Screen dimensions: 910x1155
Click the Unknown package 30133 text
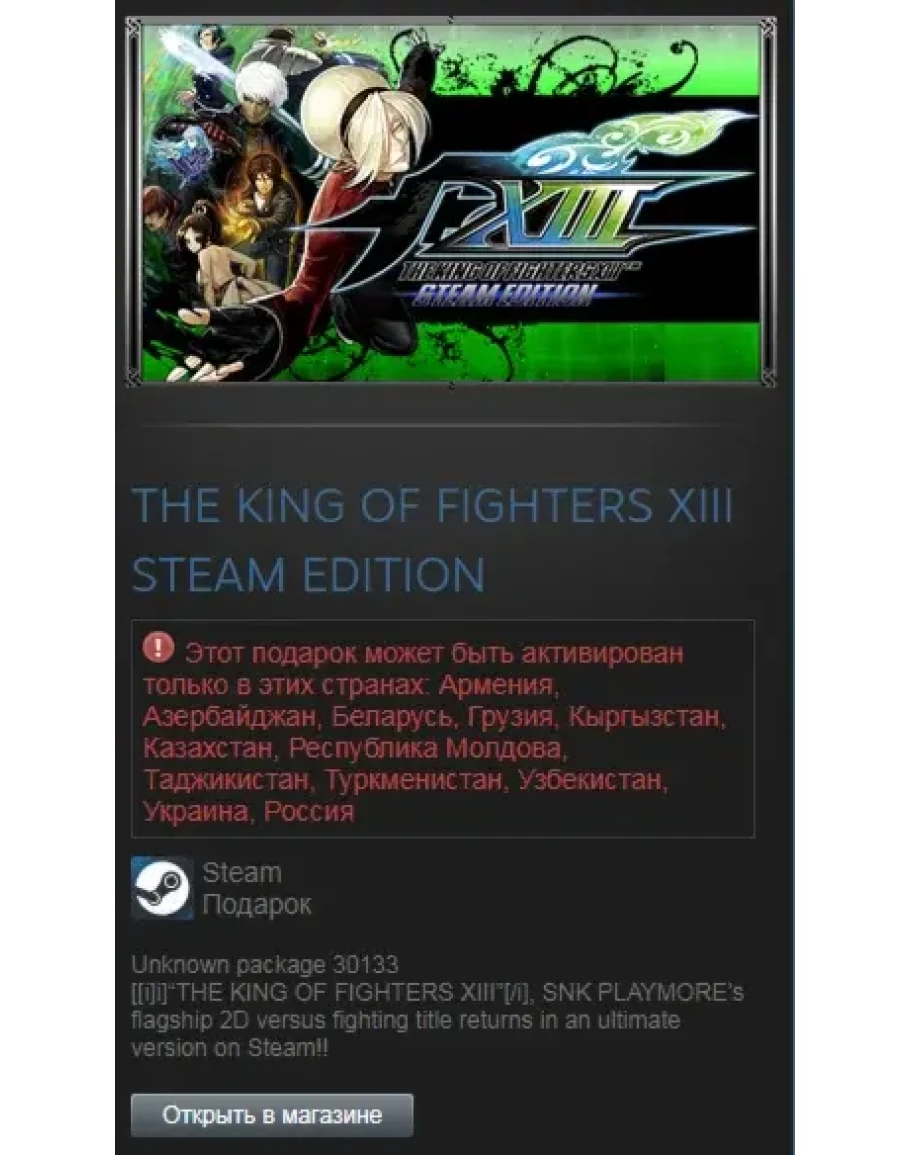pos(265,964)
